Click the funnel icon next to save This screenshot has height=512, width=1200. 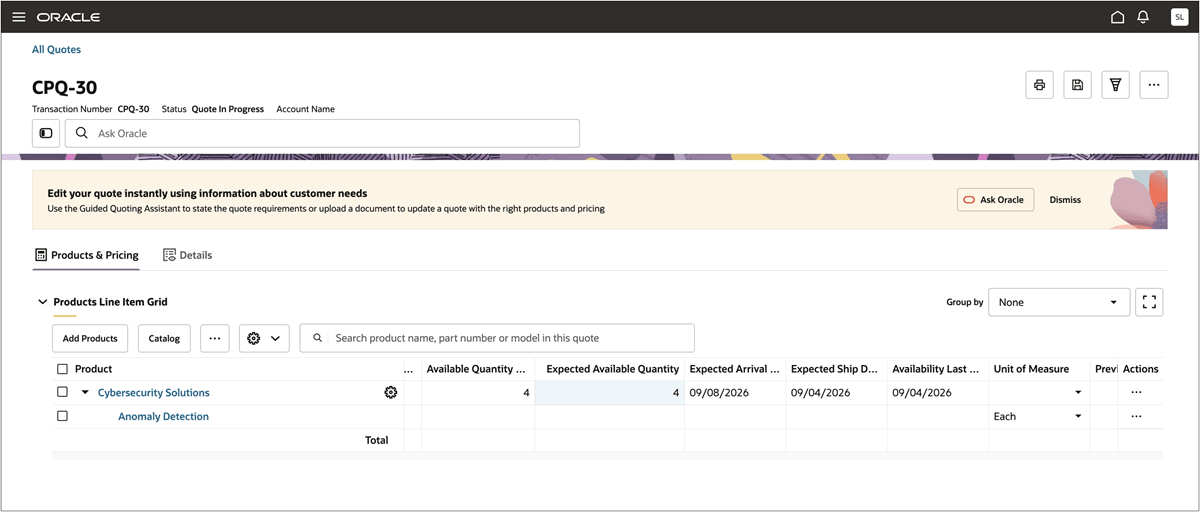click(x=1115, y=85)
